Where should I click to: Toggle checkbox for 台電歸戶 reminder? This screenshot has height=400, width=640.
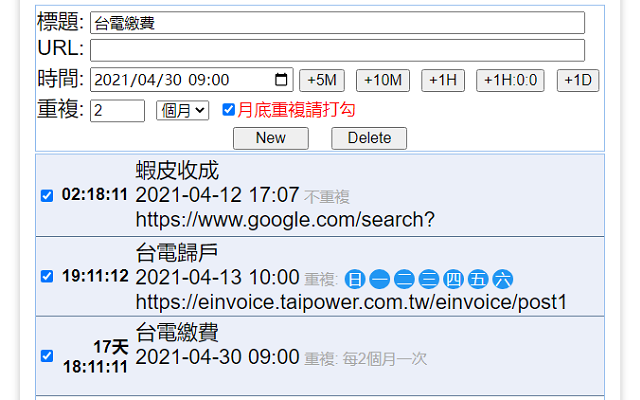[47, 276]
